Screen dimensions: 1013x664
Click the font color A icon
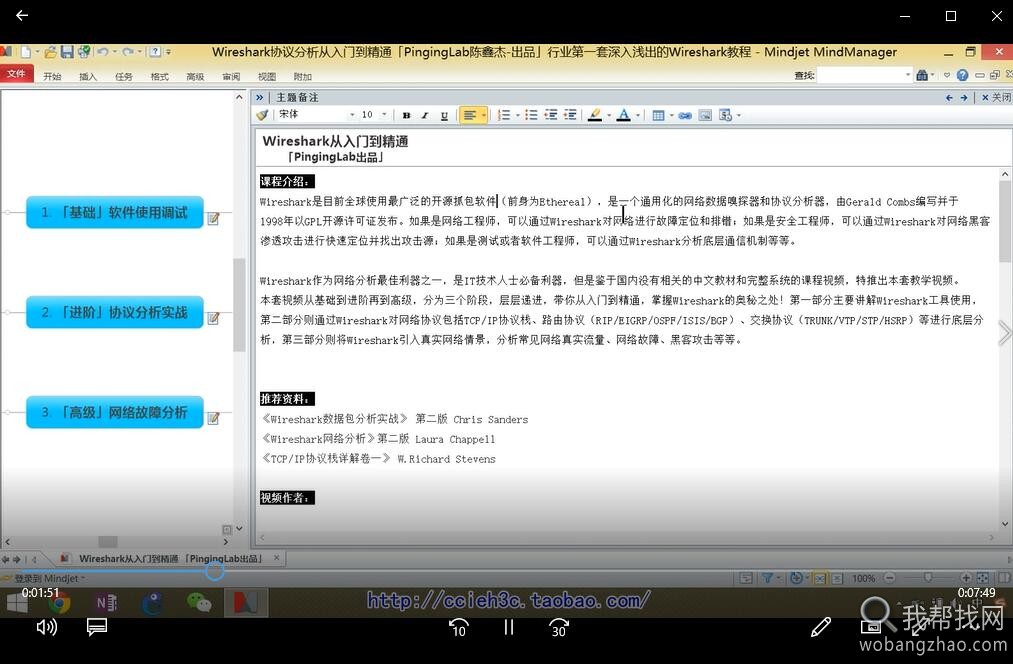click(x=623, y=115)
